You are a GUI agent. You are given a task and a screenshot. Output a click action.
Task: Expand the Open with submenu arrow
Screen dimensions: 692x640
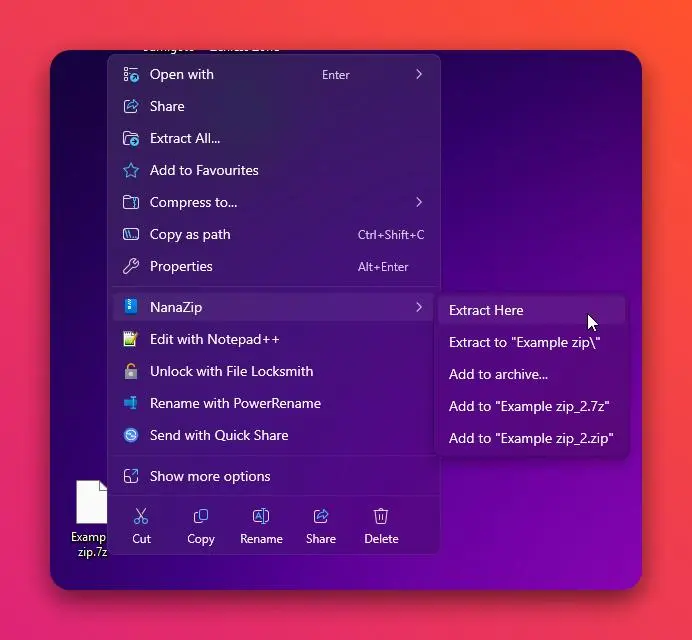click(419, 74)
